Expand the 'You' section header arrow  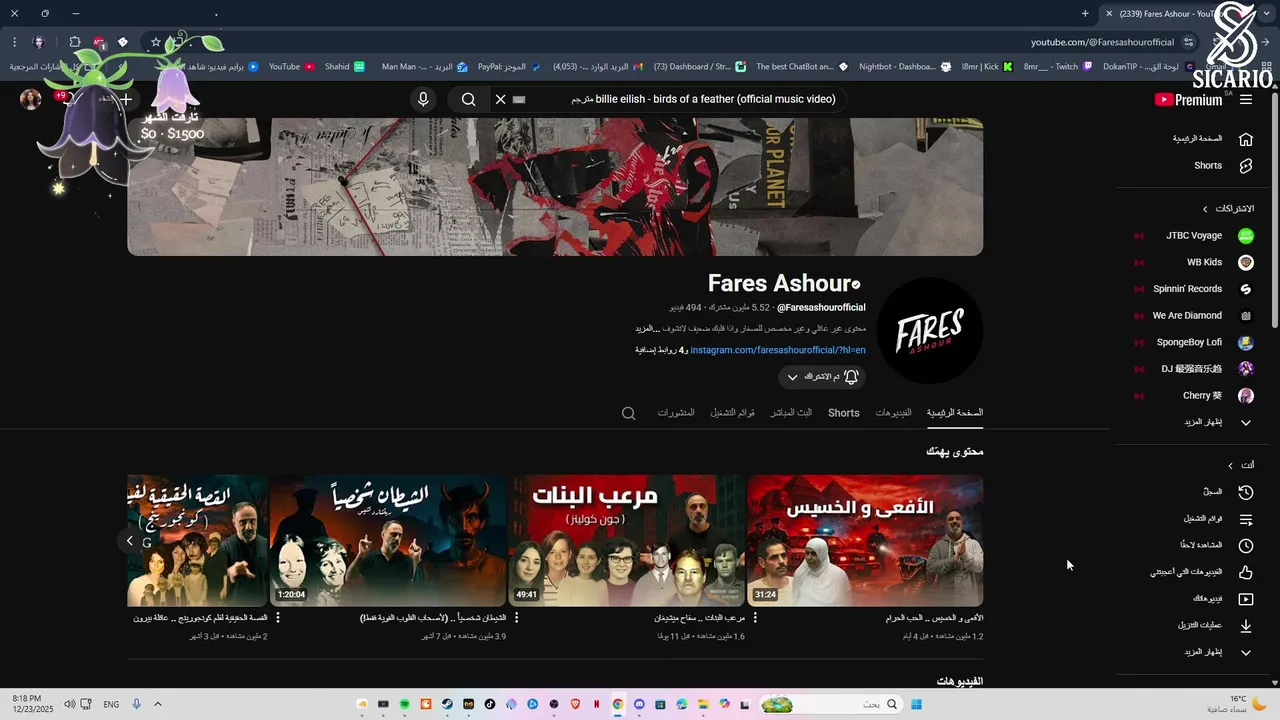1230,465
